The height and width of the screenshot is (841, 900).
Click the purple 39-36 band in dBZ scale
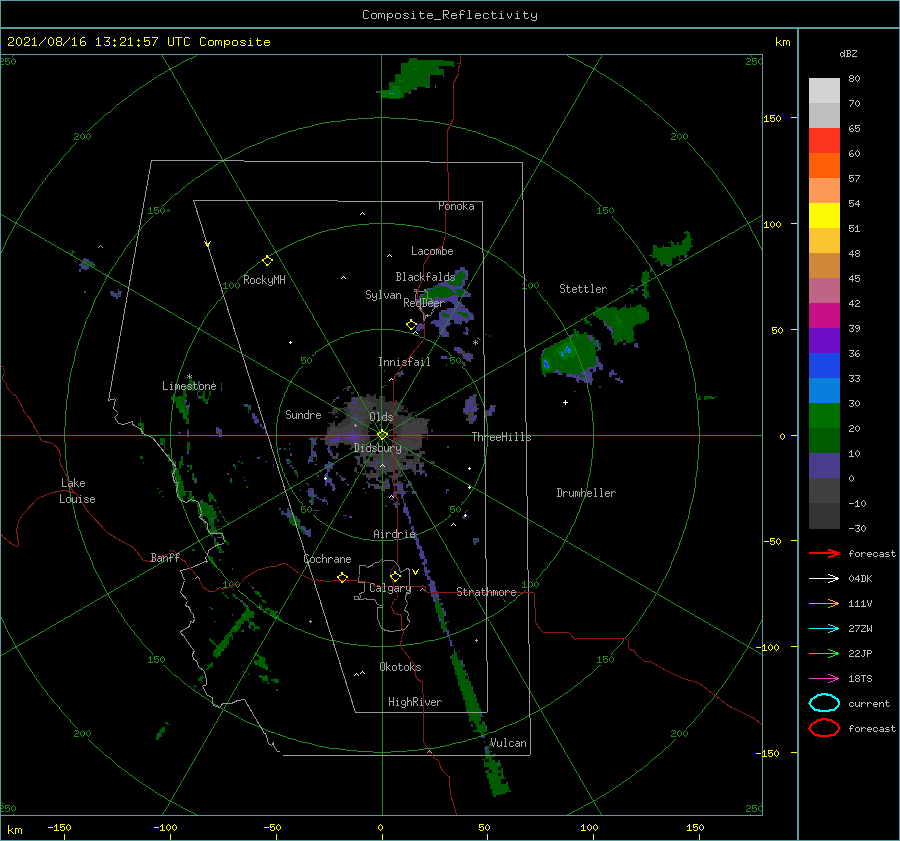coord(824,341)
